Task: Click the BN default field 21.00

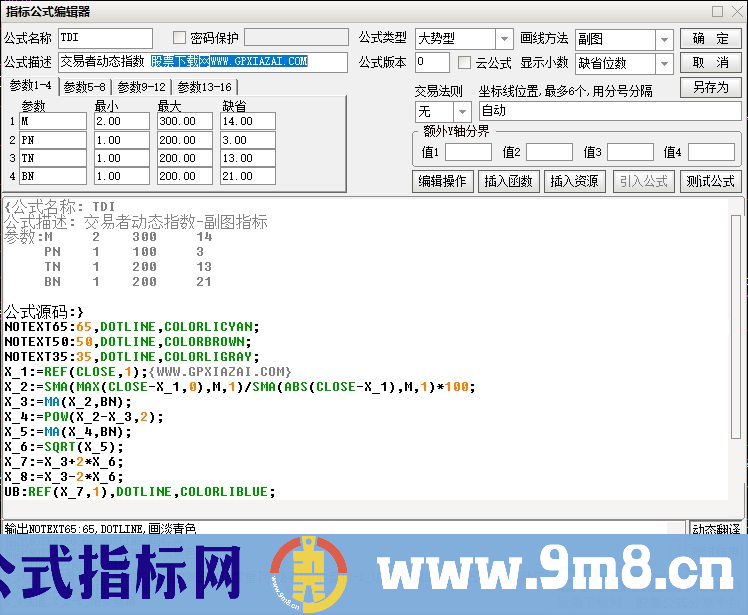Action: (x=248, y=176)
